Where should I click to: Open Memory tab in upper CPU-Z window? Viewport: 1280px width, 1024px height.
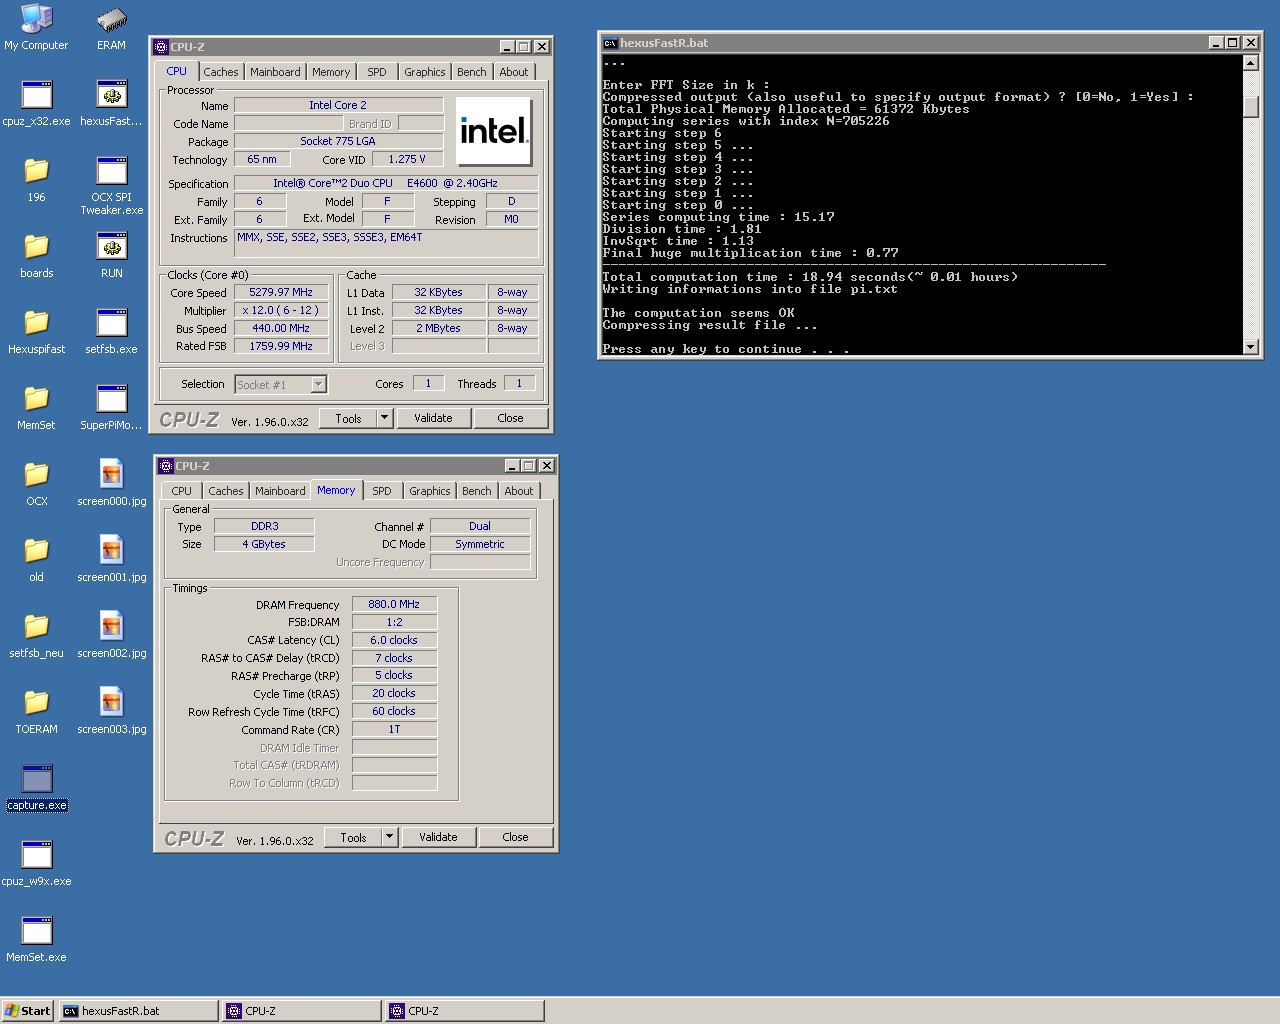pyautogui.click(x=331, y=72)
